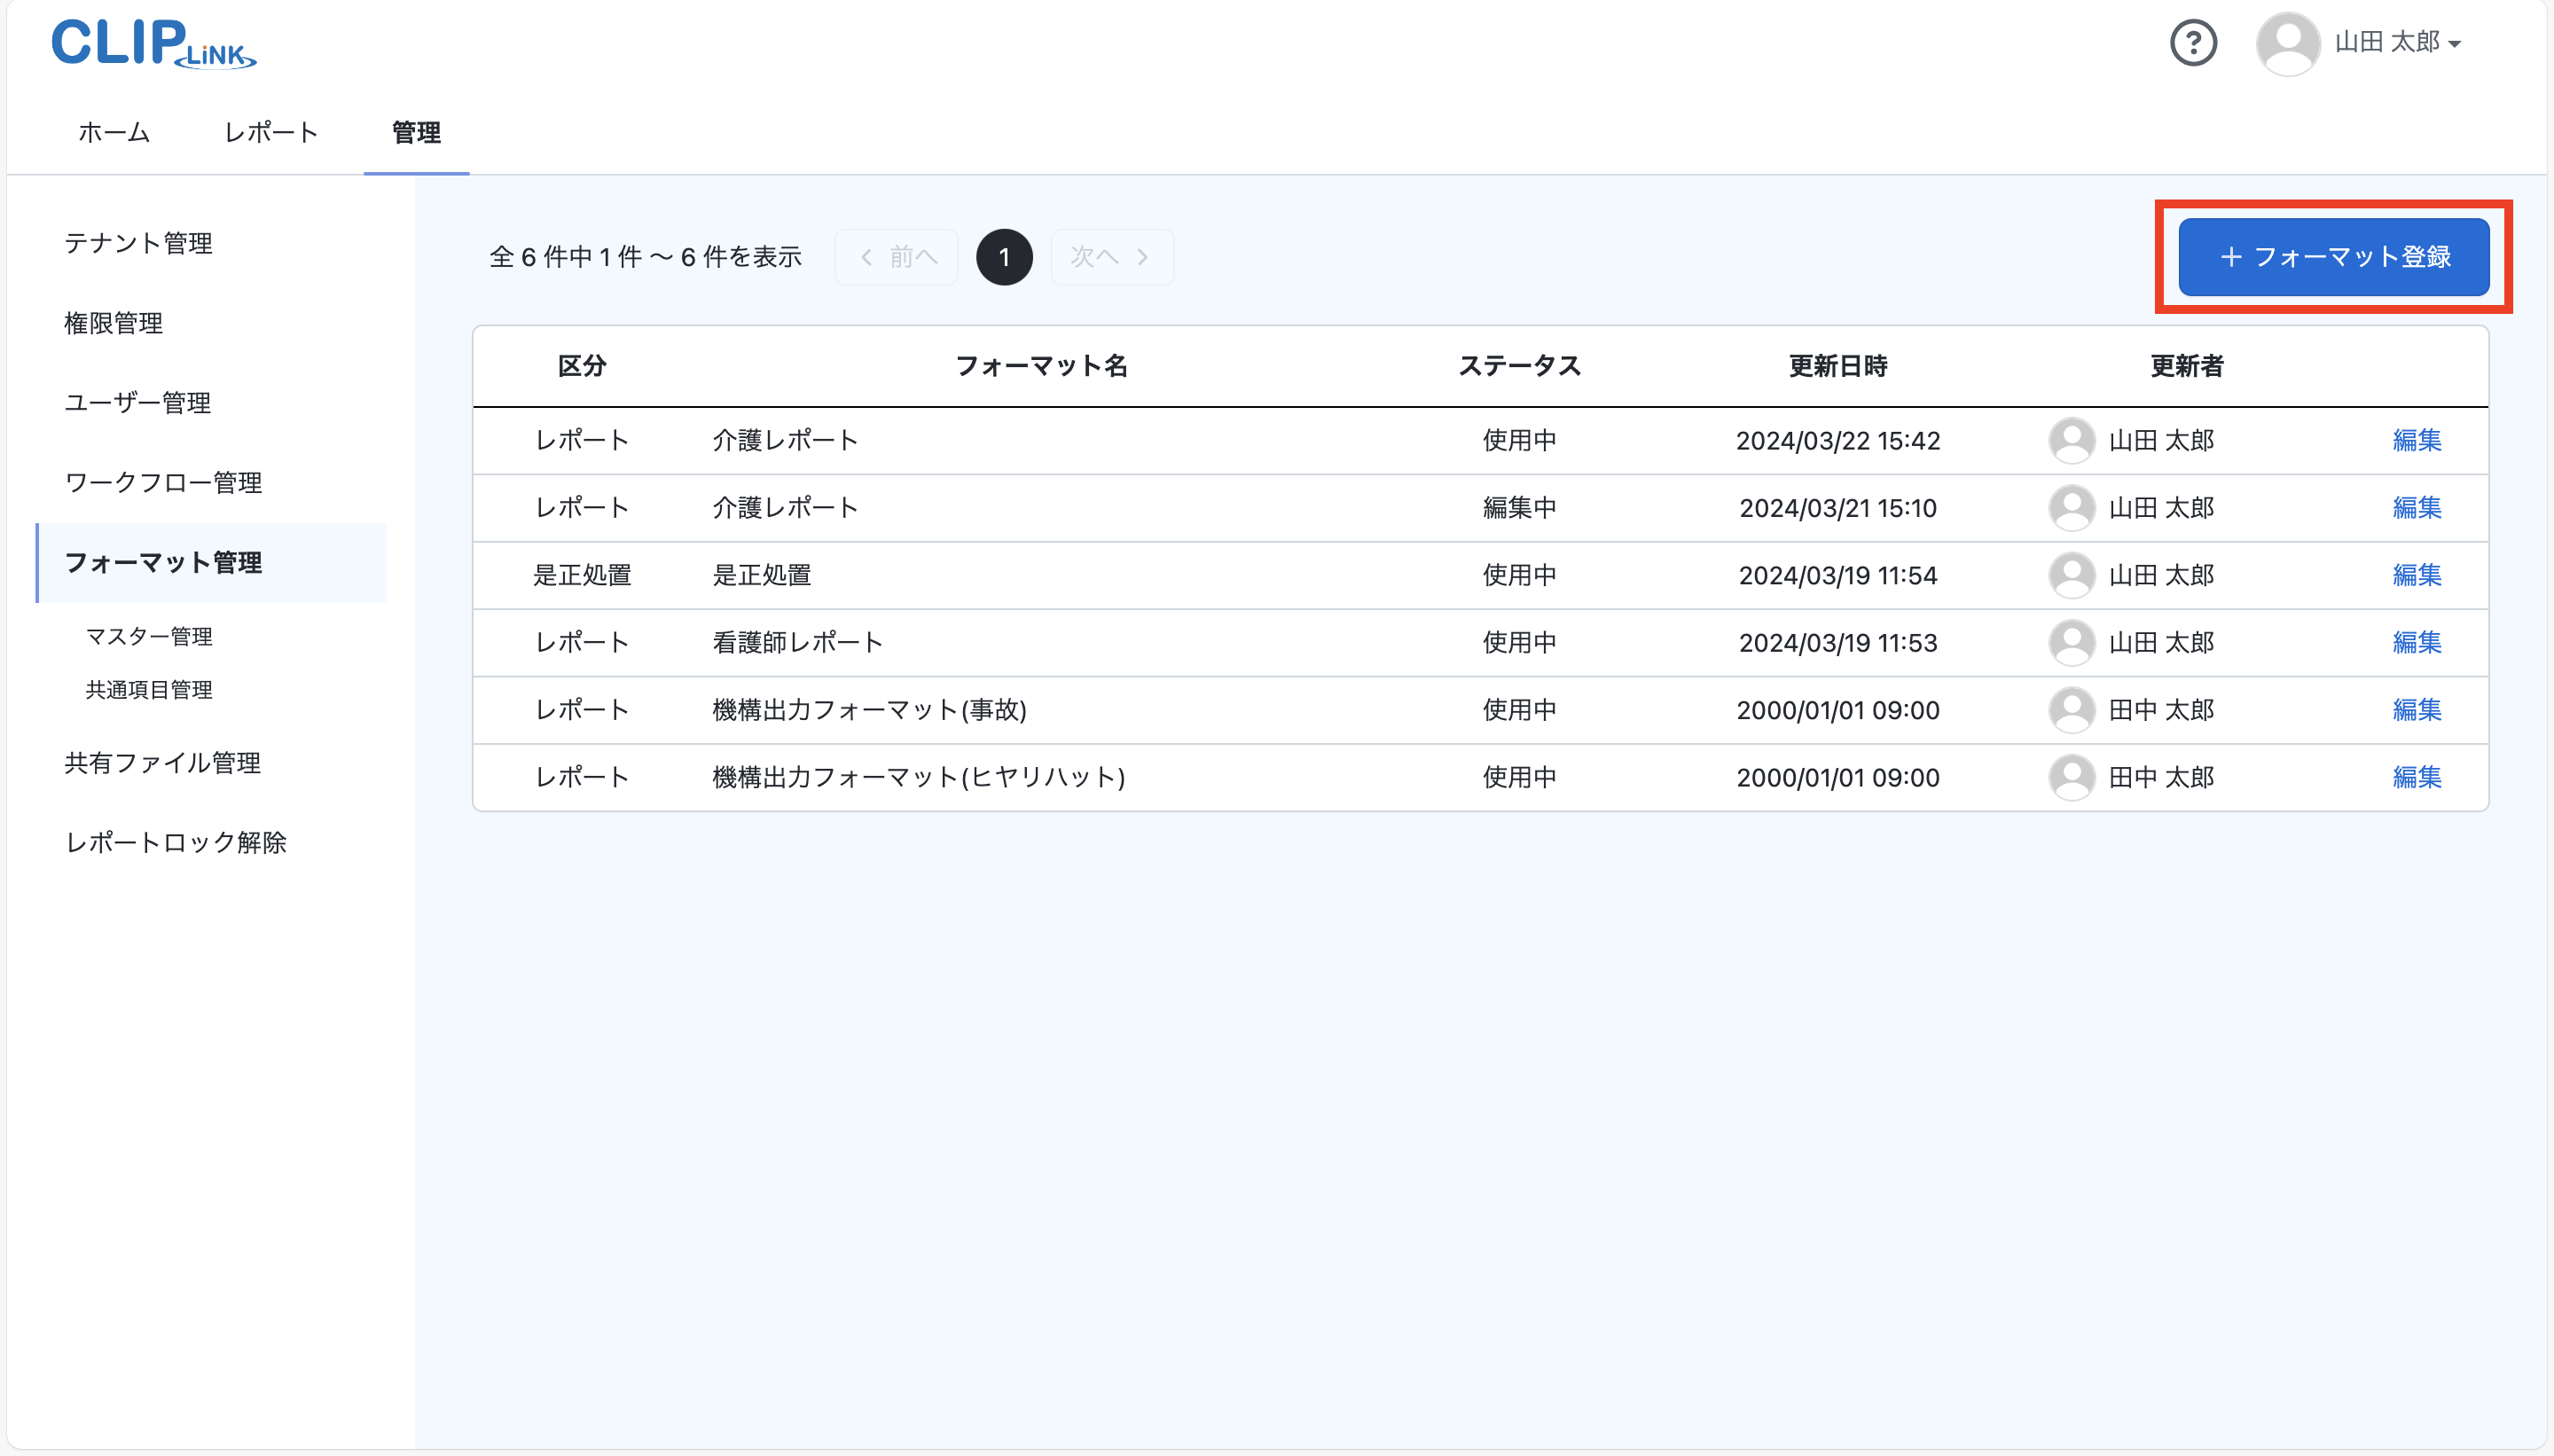Open レポートロック解除 in the sidebar

click(x=176, y=843)
